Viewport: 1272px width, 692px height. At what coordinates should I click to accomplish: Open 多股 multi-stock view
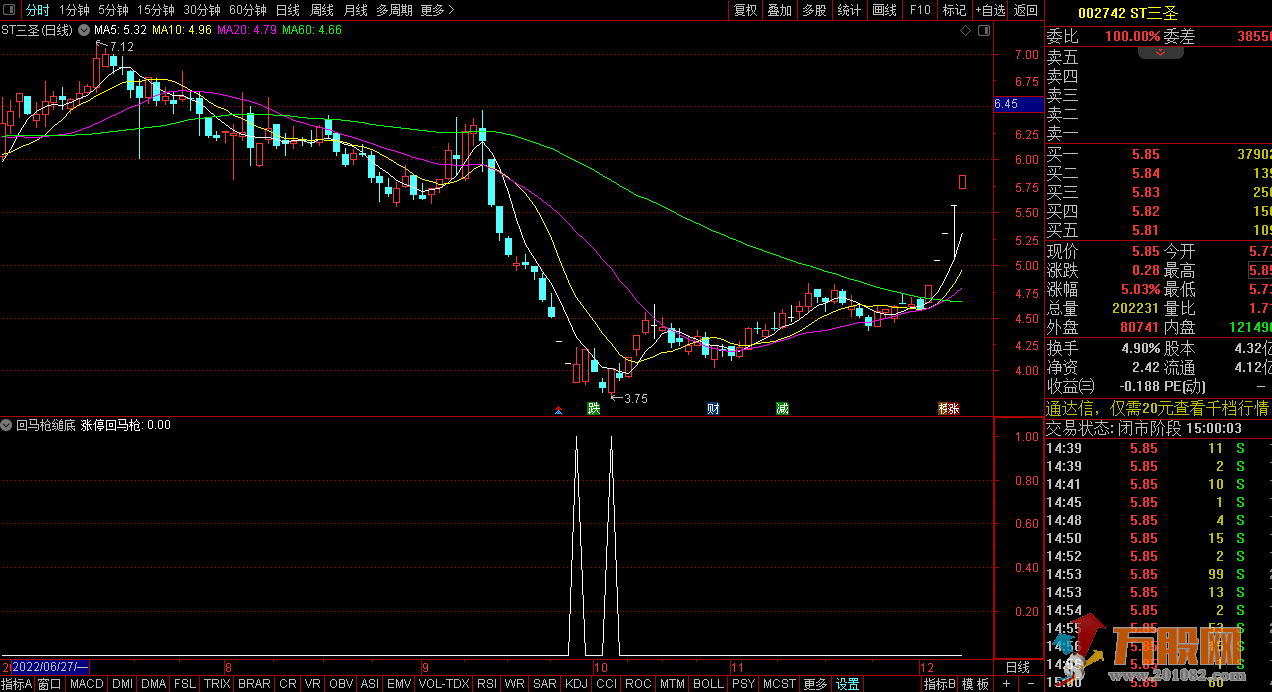click(814, 10)
